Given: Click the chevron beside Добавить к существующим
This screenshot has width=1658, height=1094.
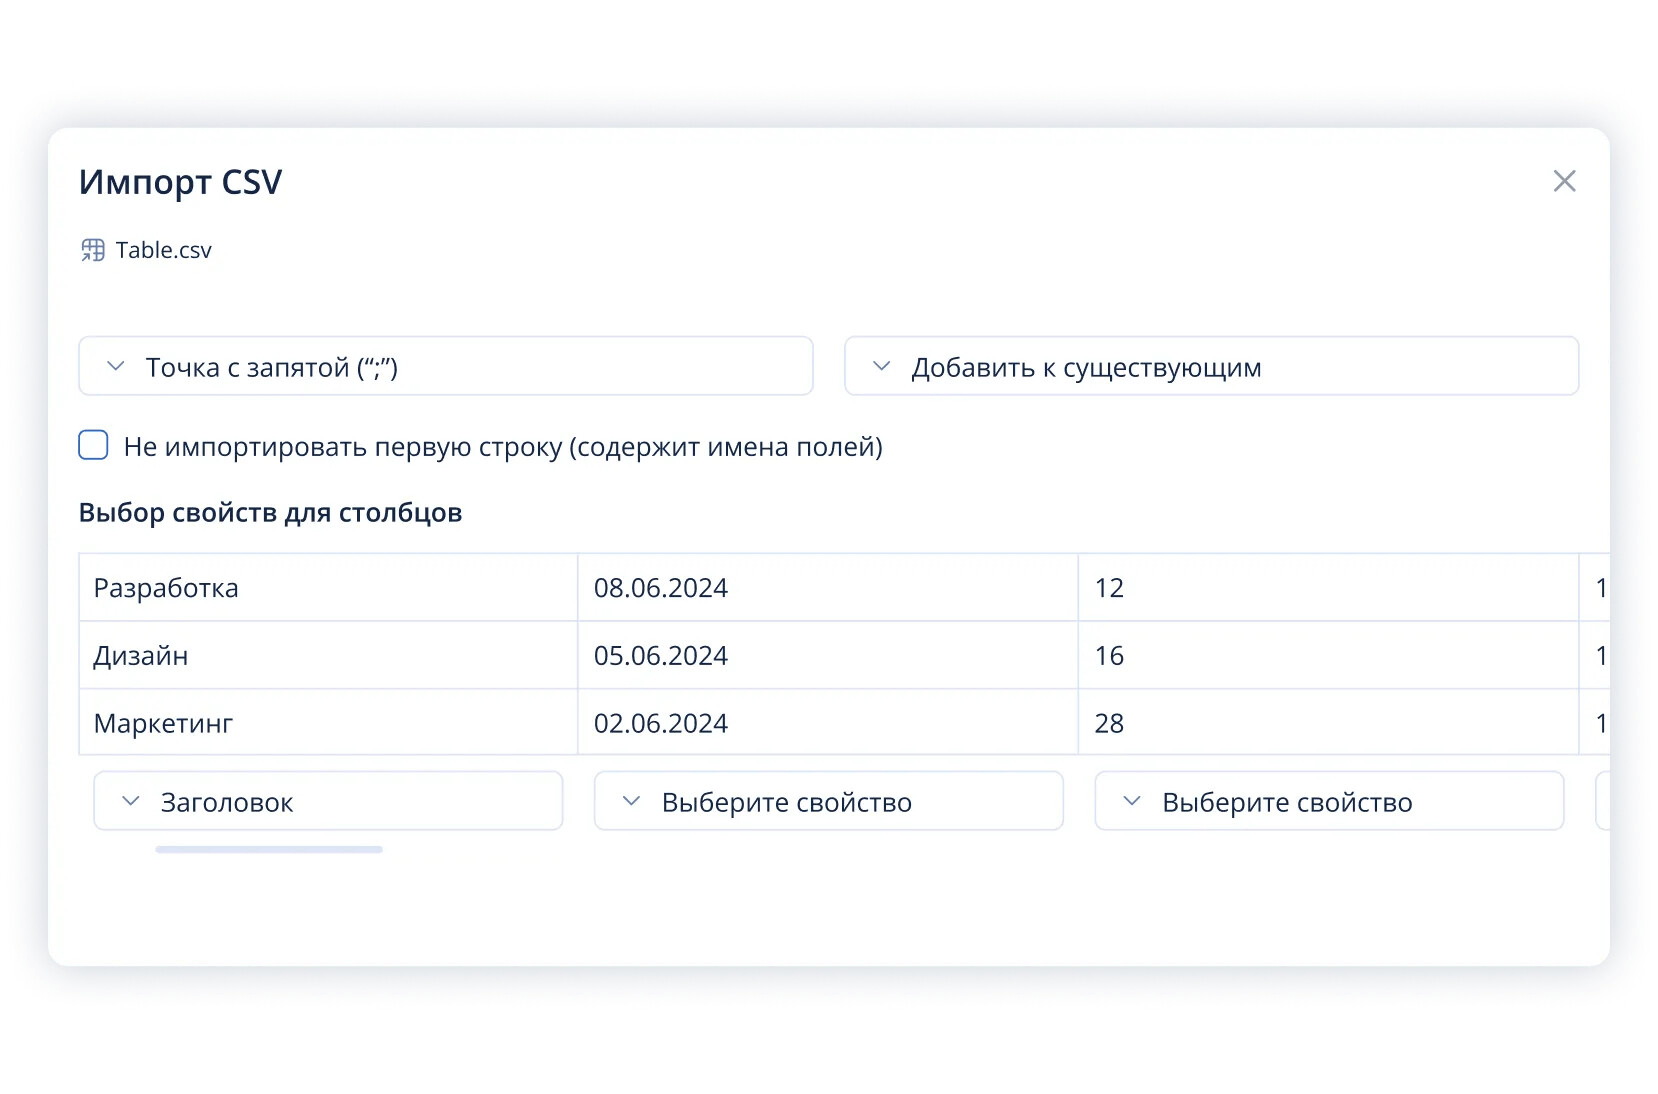Looking at the screenshot, I should [881, 367].
